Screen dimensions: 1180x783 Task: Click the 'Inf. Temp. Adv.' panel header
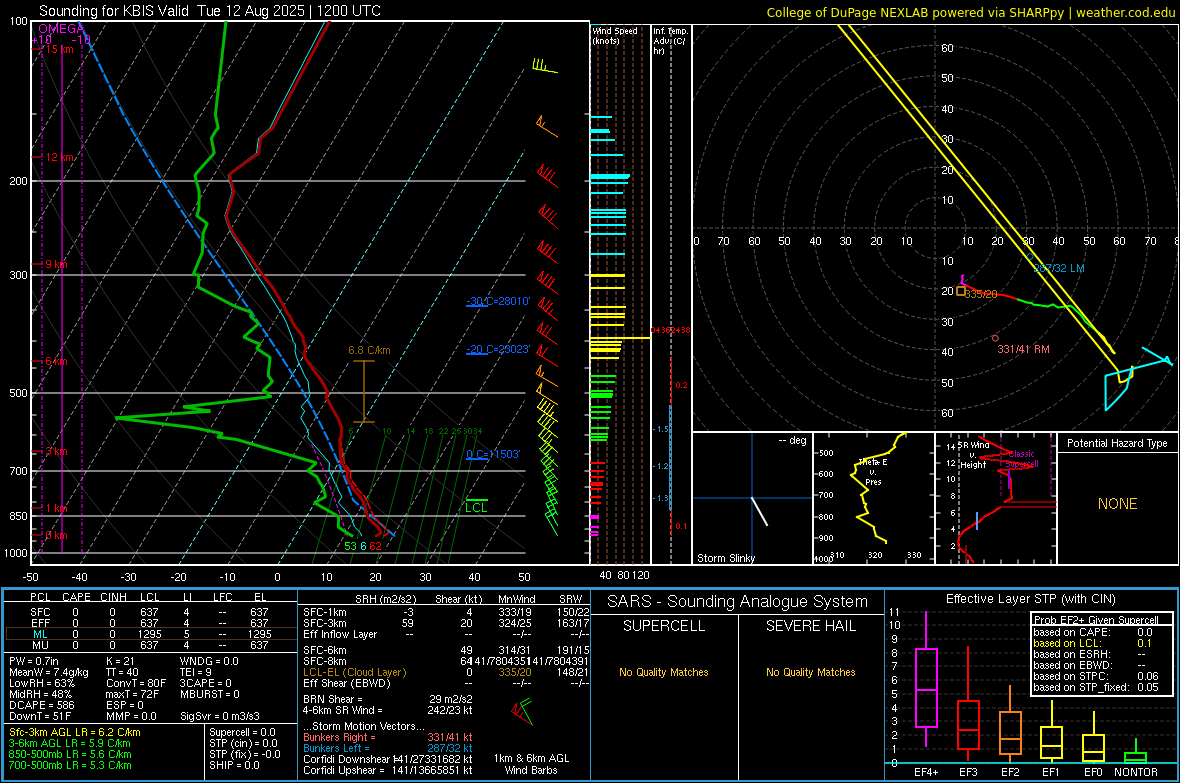click(669, 41)
